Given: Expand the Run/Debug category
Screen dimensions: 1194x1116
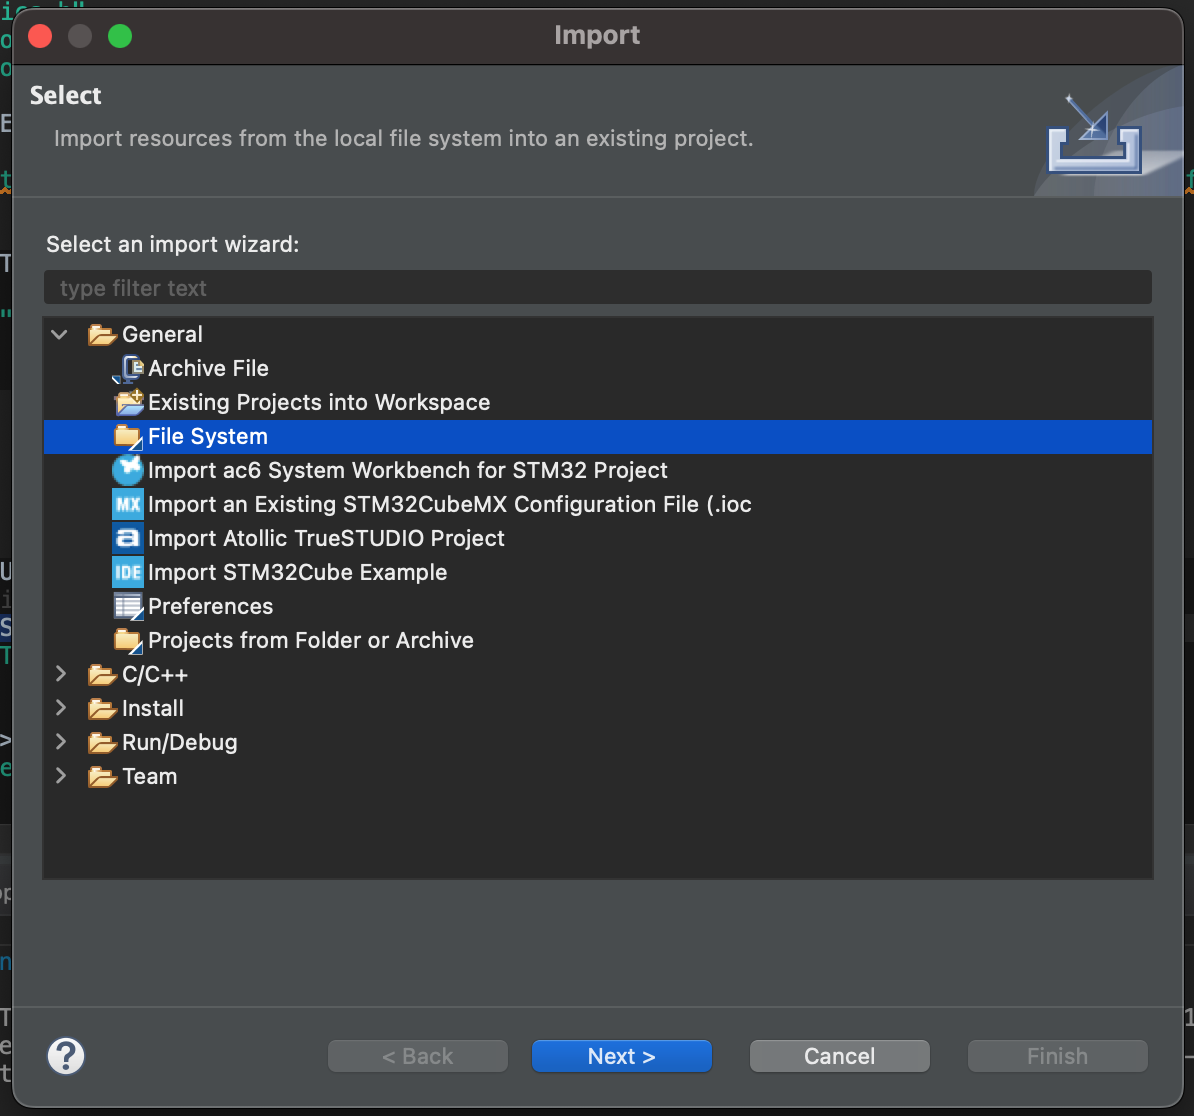Looking at the screenshot, I should click(60, 743).
